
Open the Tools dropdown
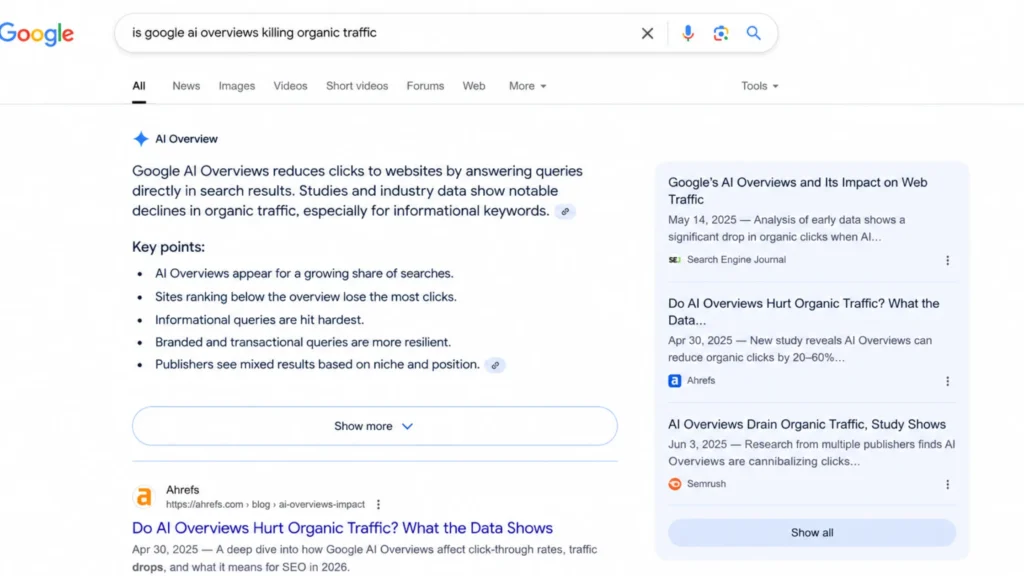760,86
